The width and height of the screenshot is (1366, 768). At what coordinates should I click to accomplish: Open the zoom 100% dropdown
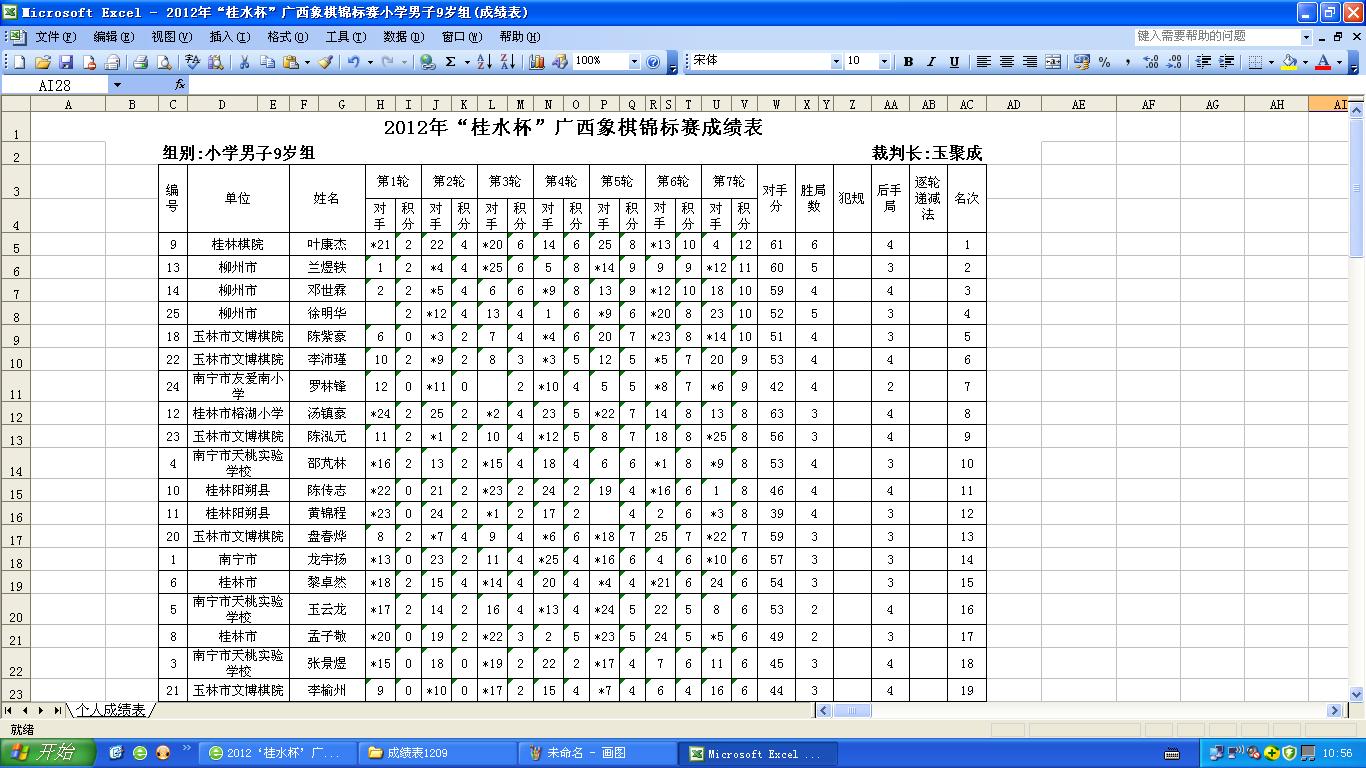[x=634, y=61]
